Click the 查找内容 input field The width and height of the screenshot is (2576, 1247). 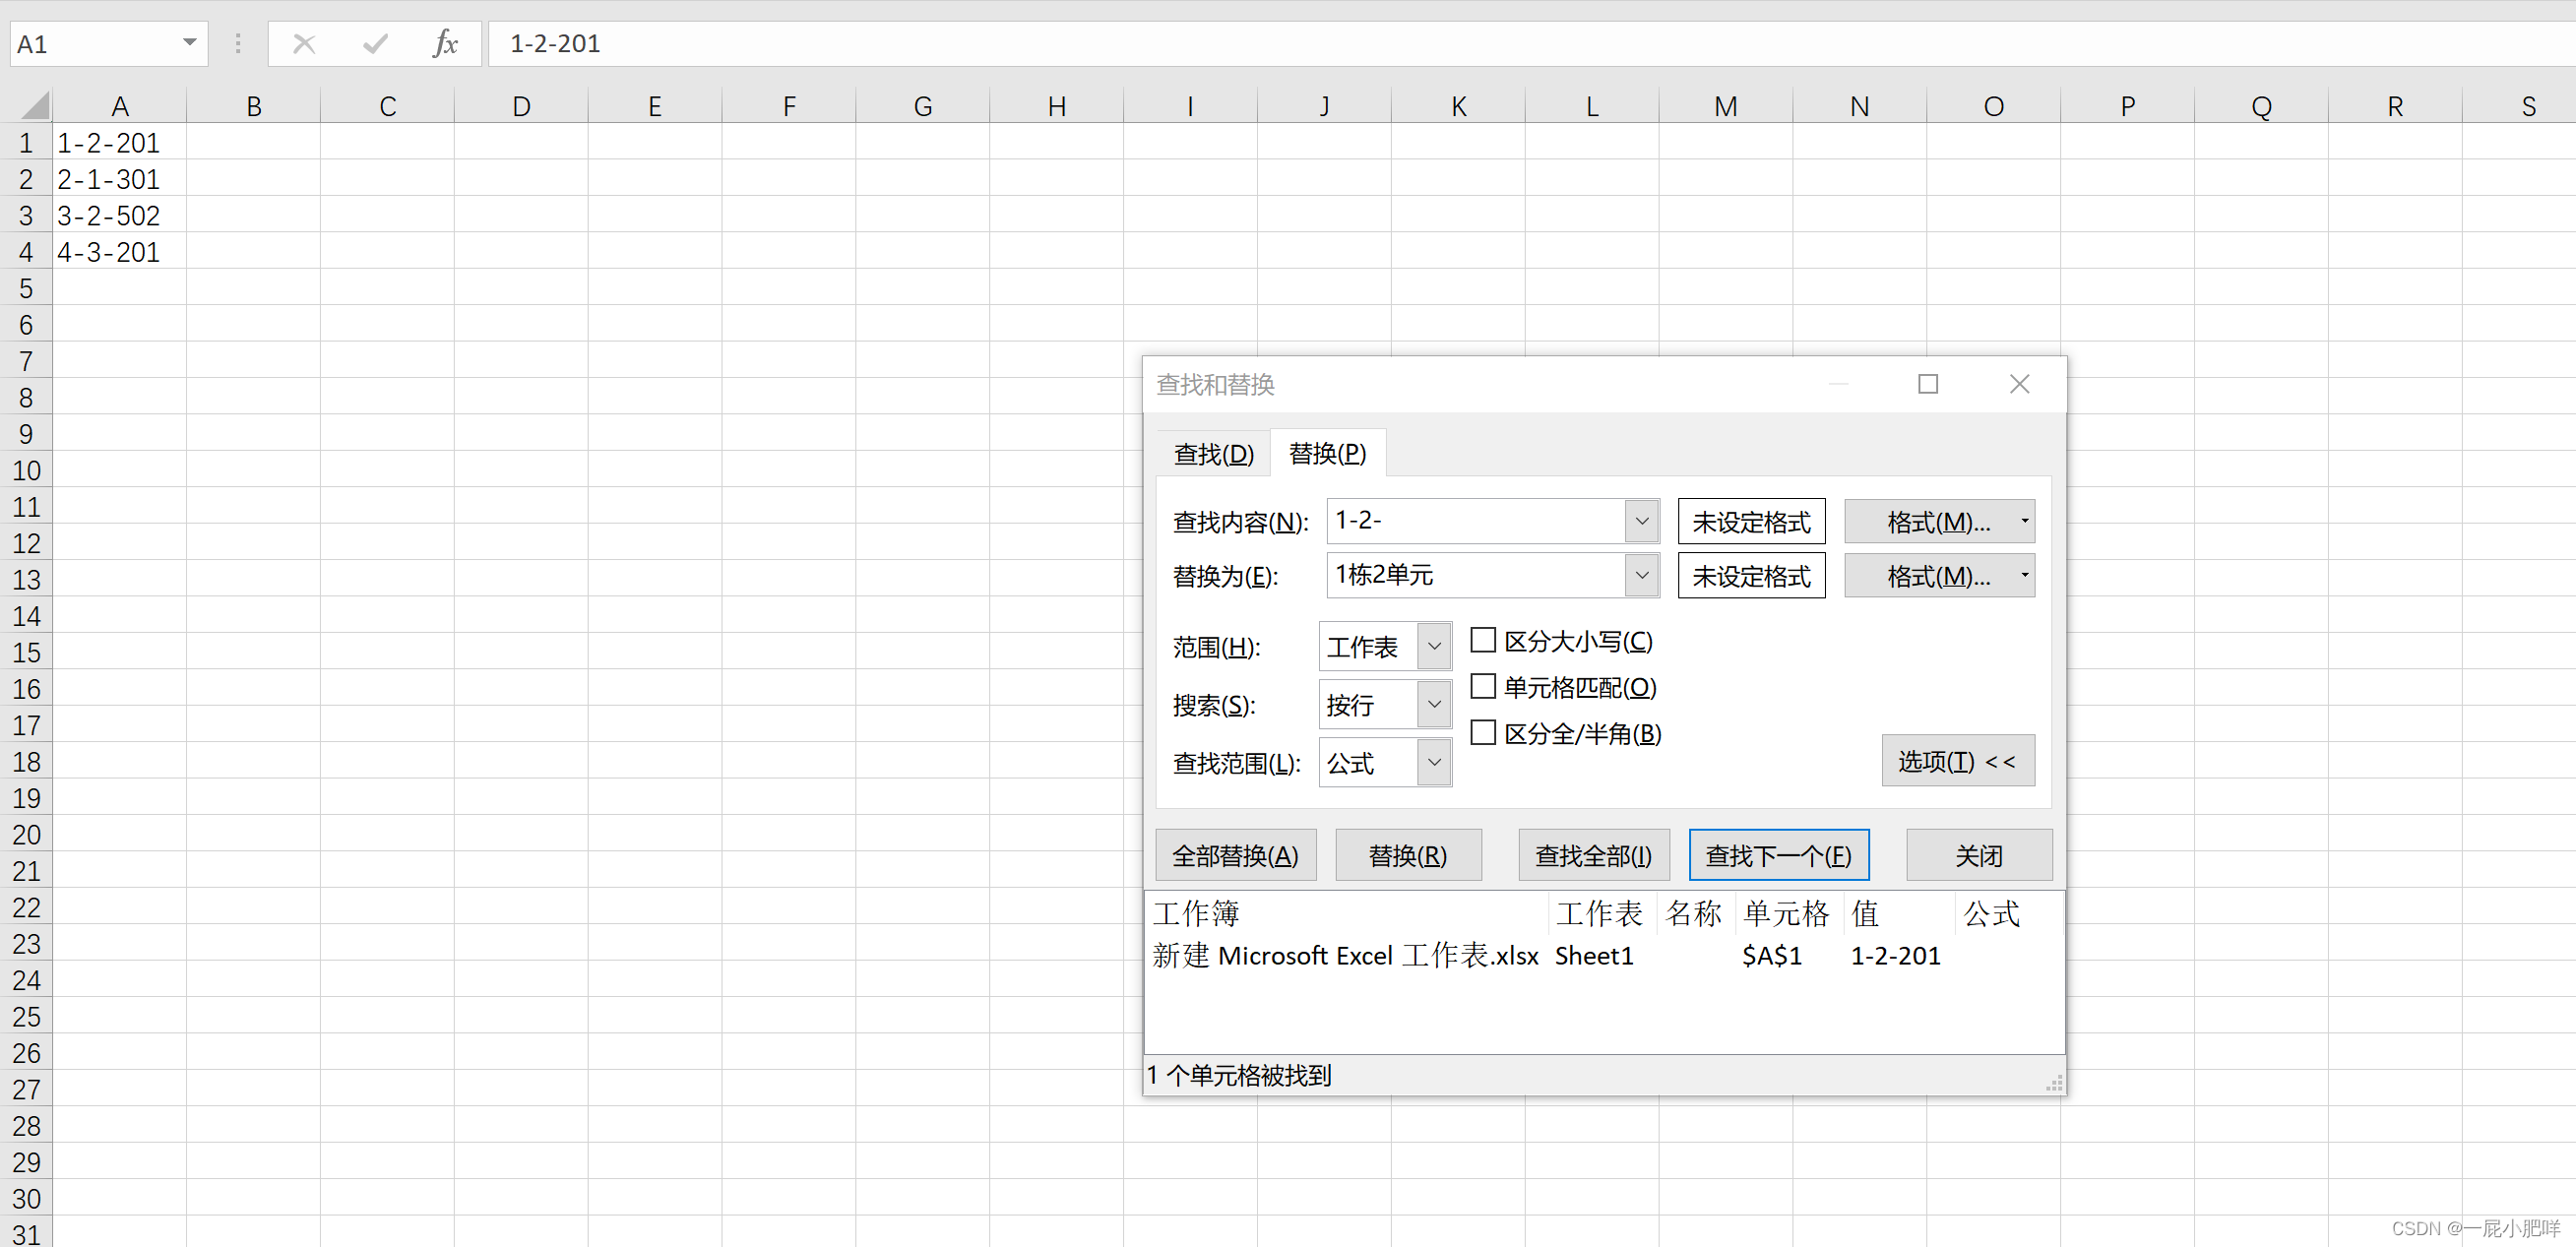coord(1475,521)
